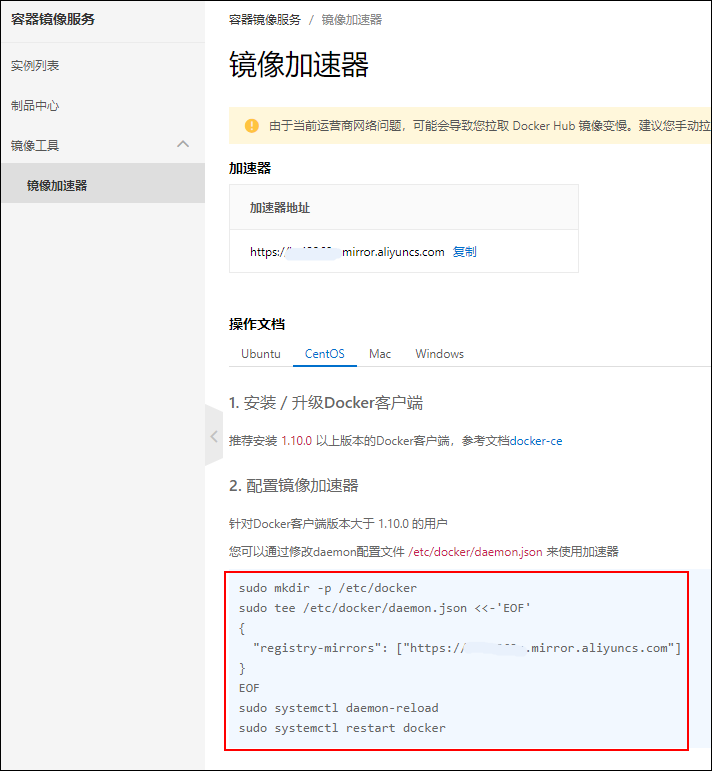
Task: Click the registry-mirrors code line
Action: point(467,648)
